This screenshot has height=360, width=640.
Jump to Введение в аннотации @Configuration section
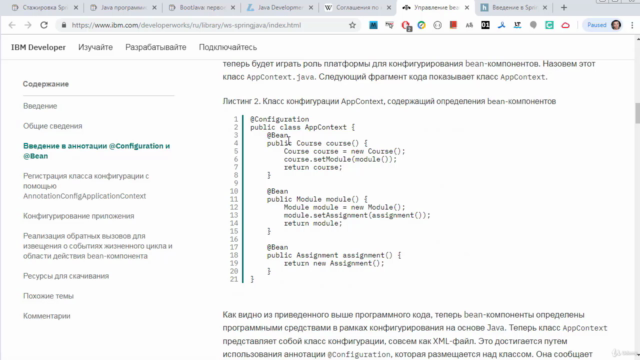point(96,151)
